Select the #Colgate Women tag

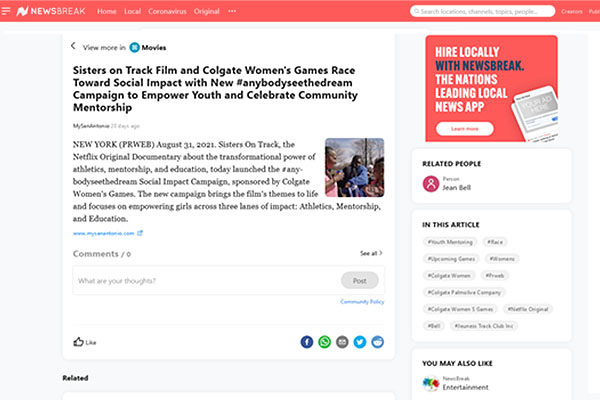449,276
